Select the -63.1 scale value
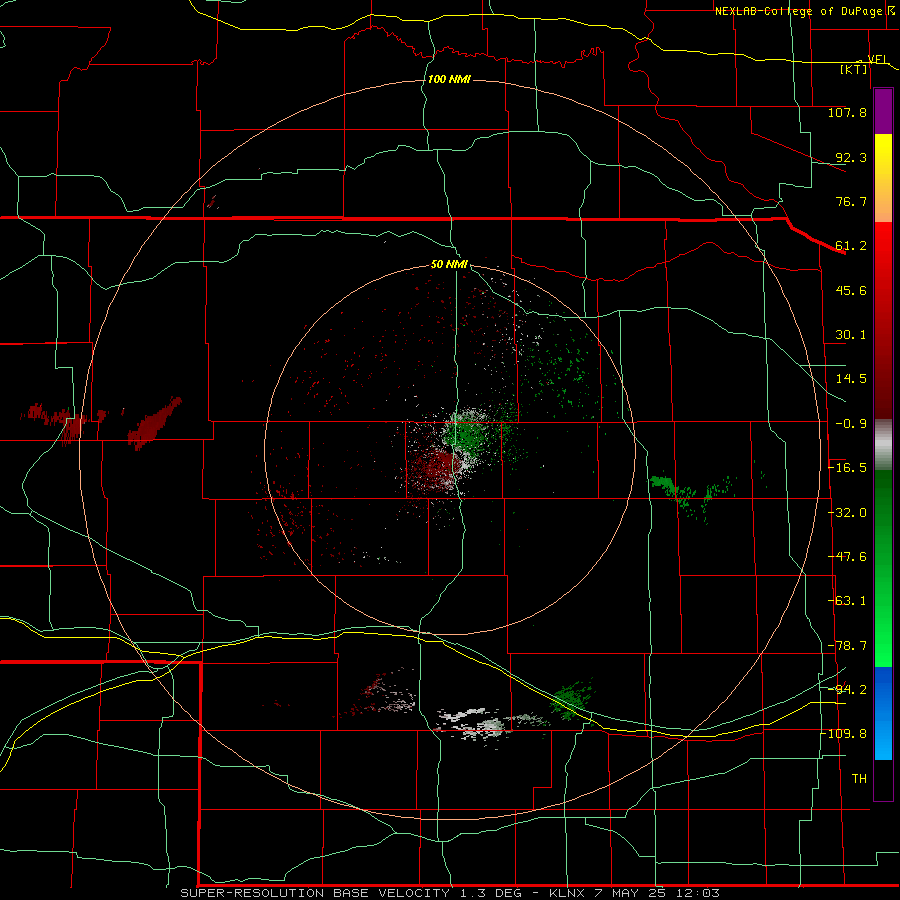The height and width of the screenshot is (900, 900). tap(847, 601)
